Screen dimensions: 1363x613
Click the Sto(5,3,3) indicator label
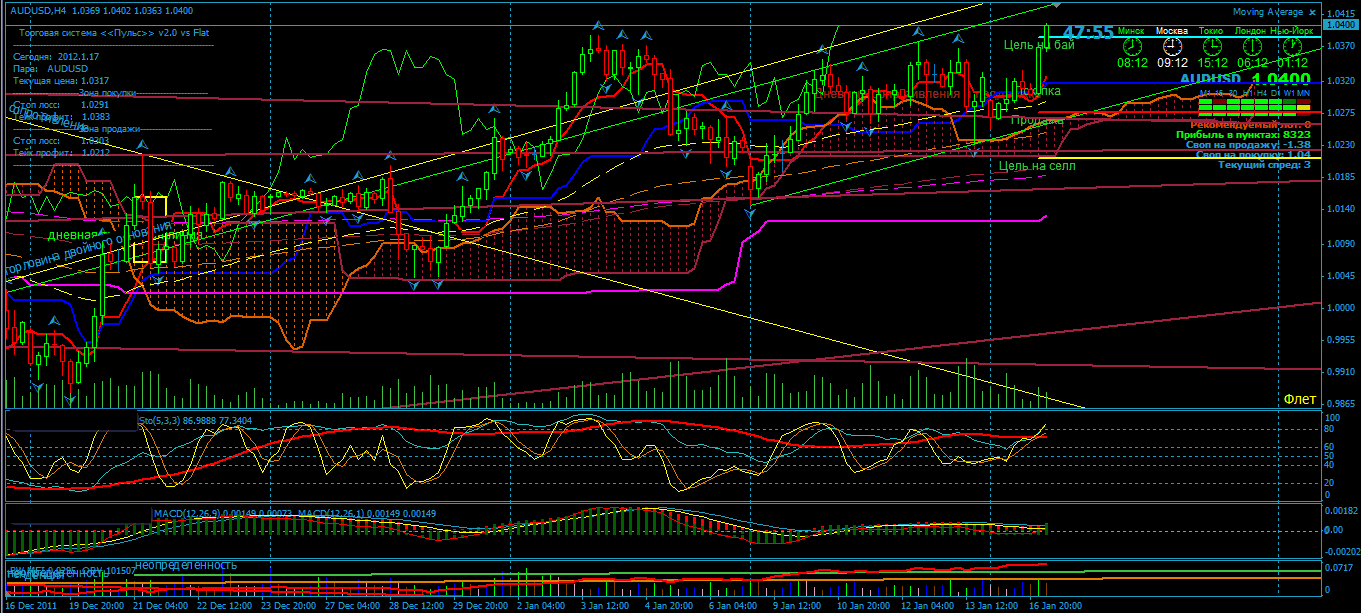pyautogui.click(x=195, y=421)
